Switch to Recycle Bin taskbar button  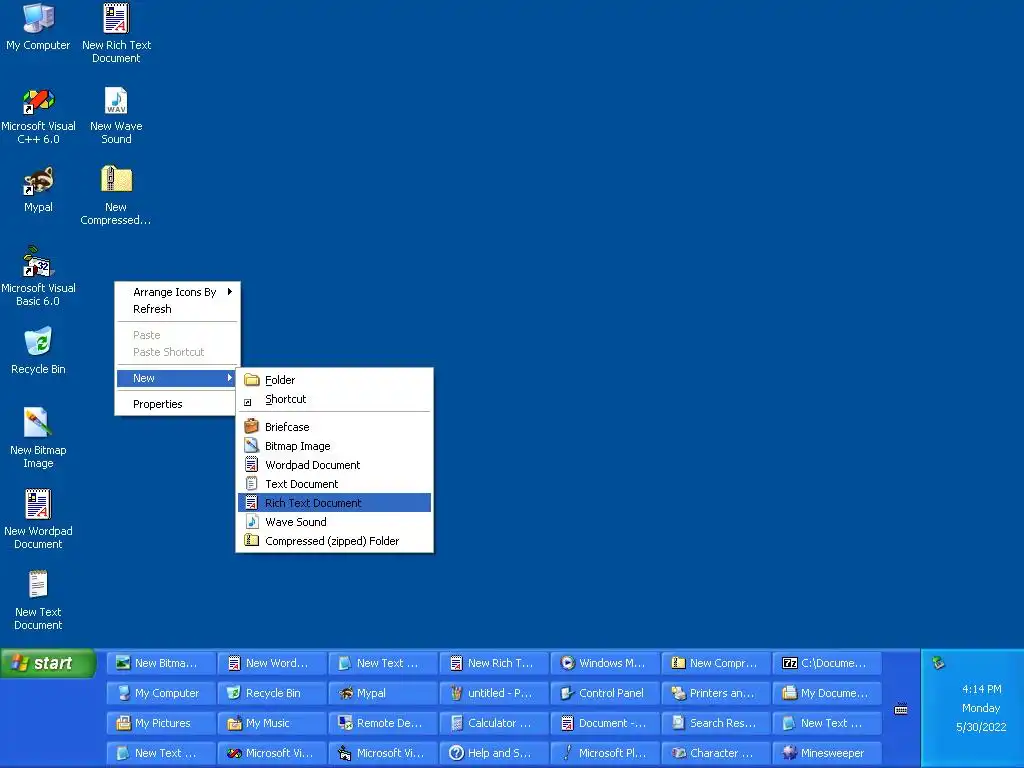pos(272,693)
